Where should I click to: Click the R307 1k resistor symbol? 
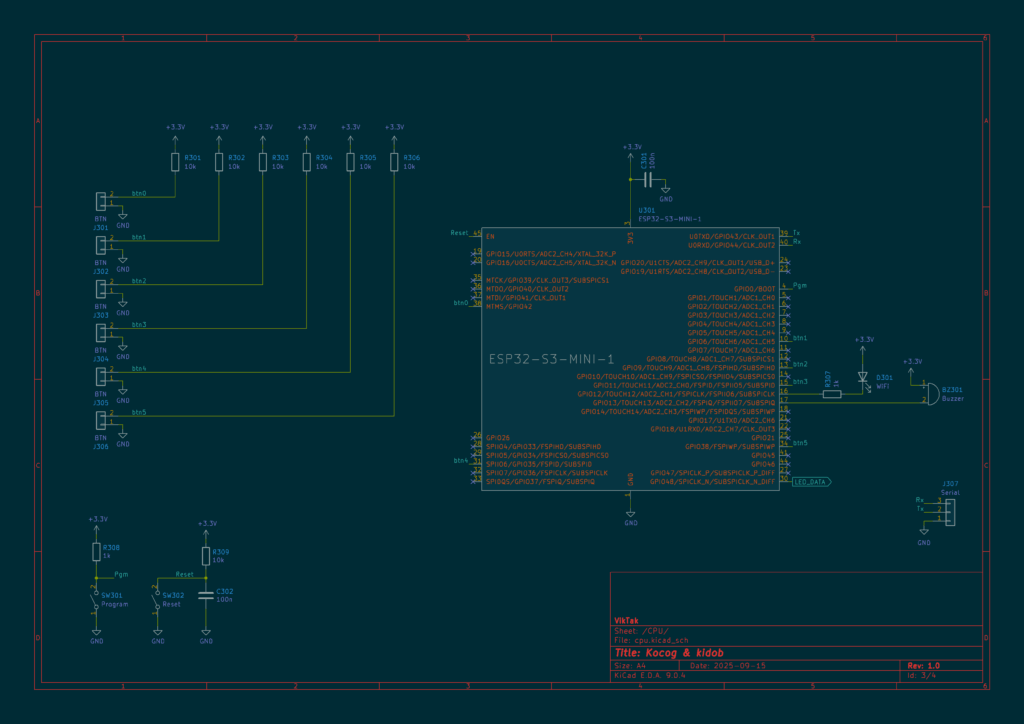coord(832,394)
